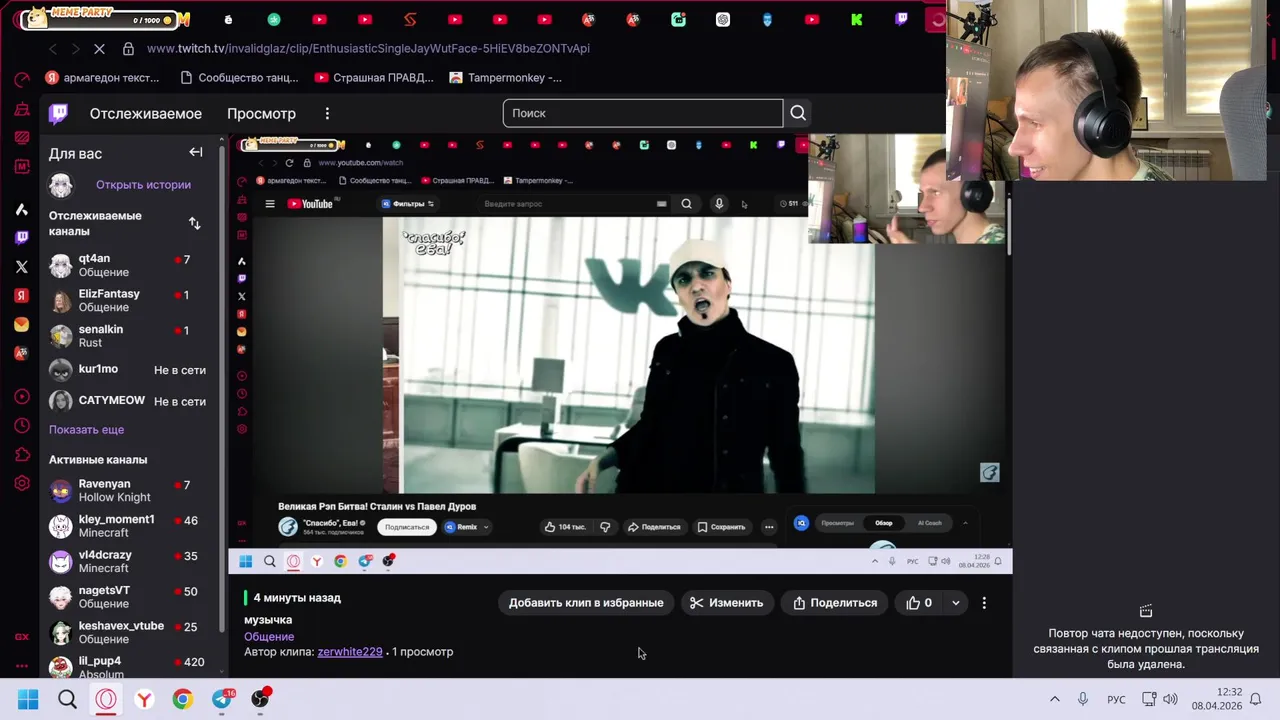The height and width of the screenshot is (720, 1280).
Task: Open the sidebar three-dots more button
Action: point(22,665)
